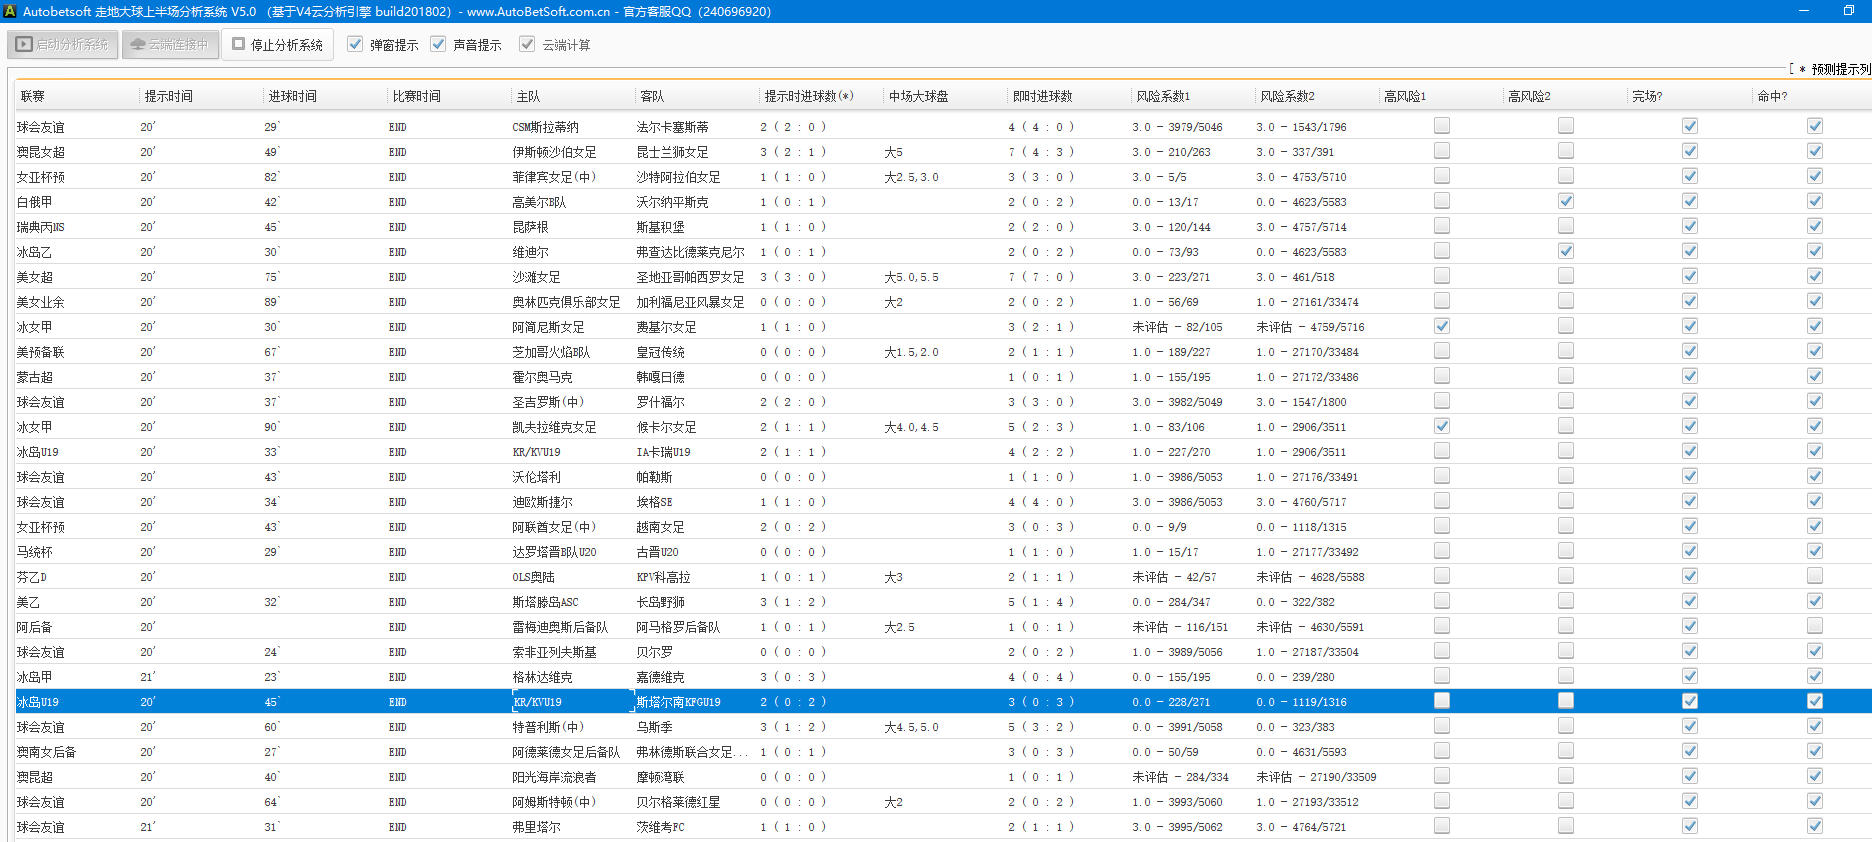This screenshot has width=1872, height=842.
Task: Restore down the application window
Action: click(x=1849, y=11)
